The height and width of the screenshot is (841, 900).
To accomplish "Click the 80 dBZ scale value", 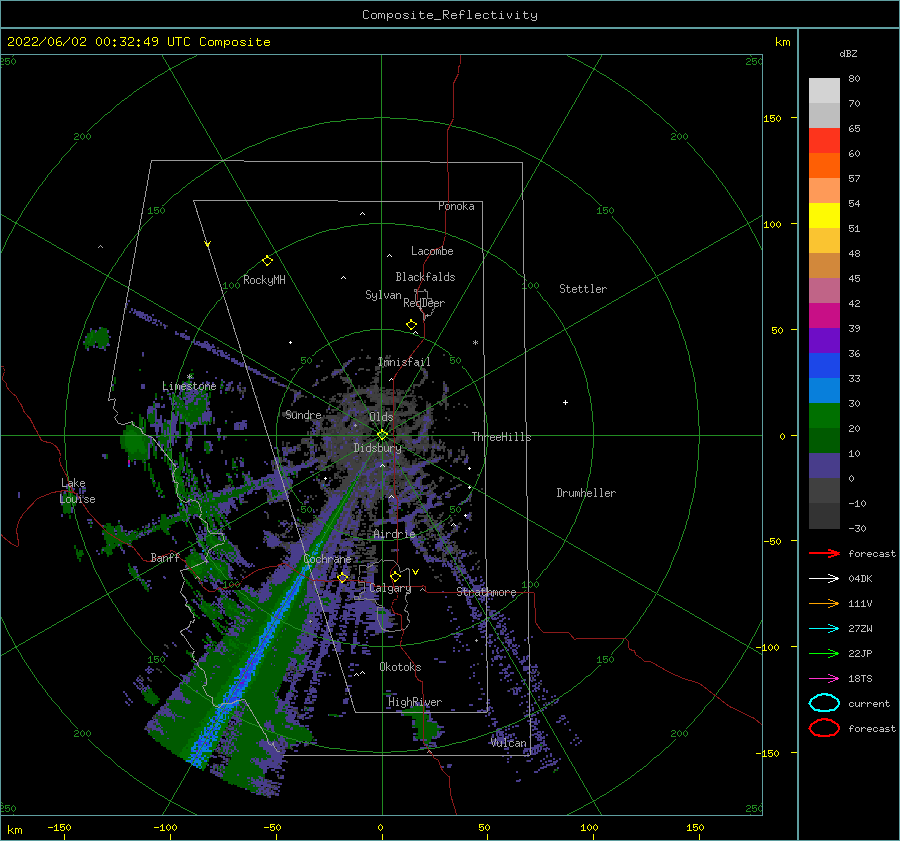I will (x=854, y=78).
